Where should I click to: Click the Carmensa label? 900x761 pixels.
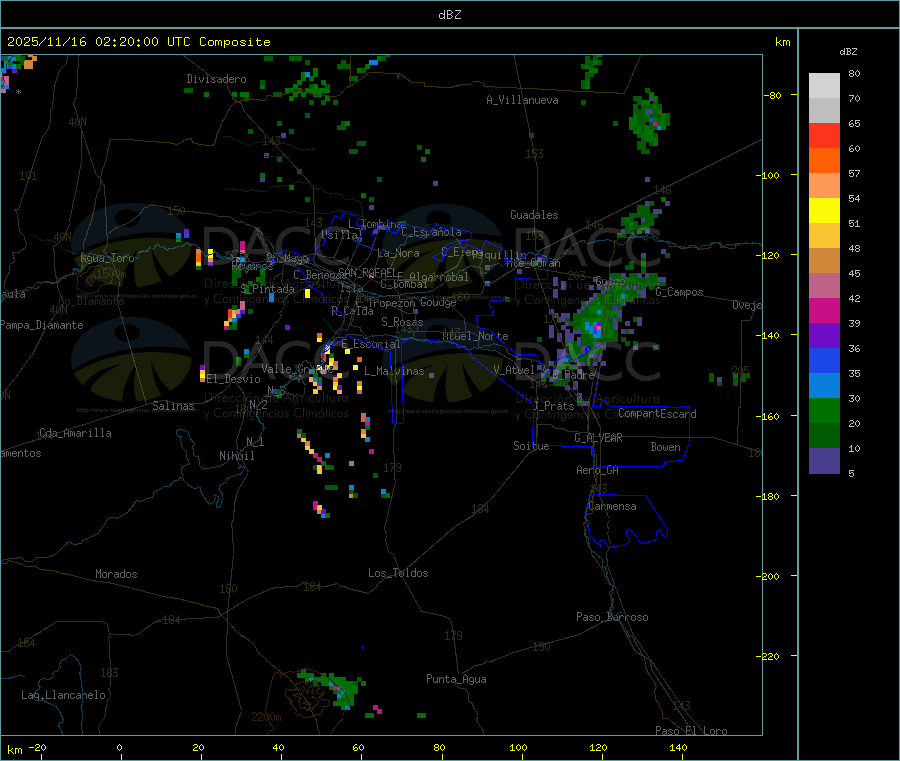pos(612,506)
